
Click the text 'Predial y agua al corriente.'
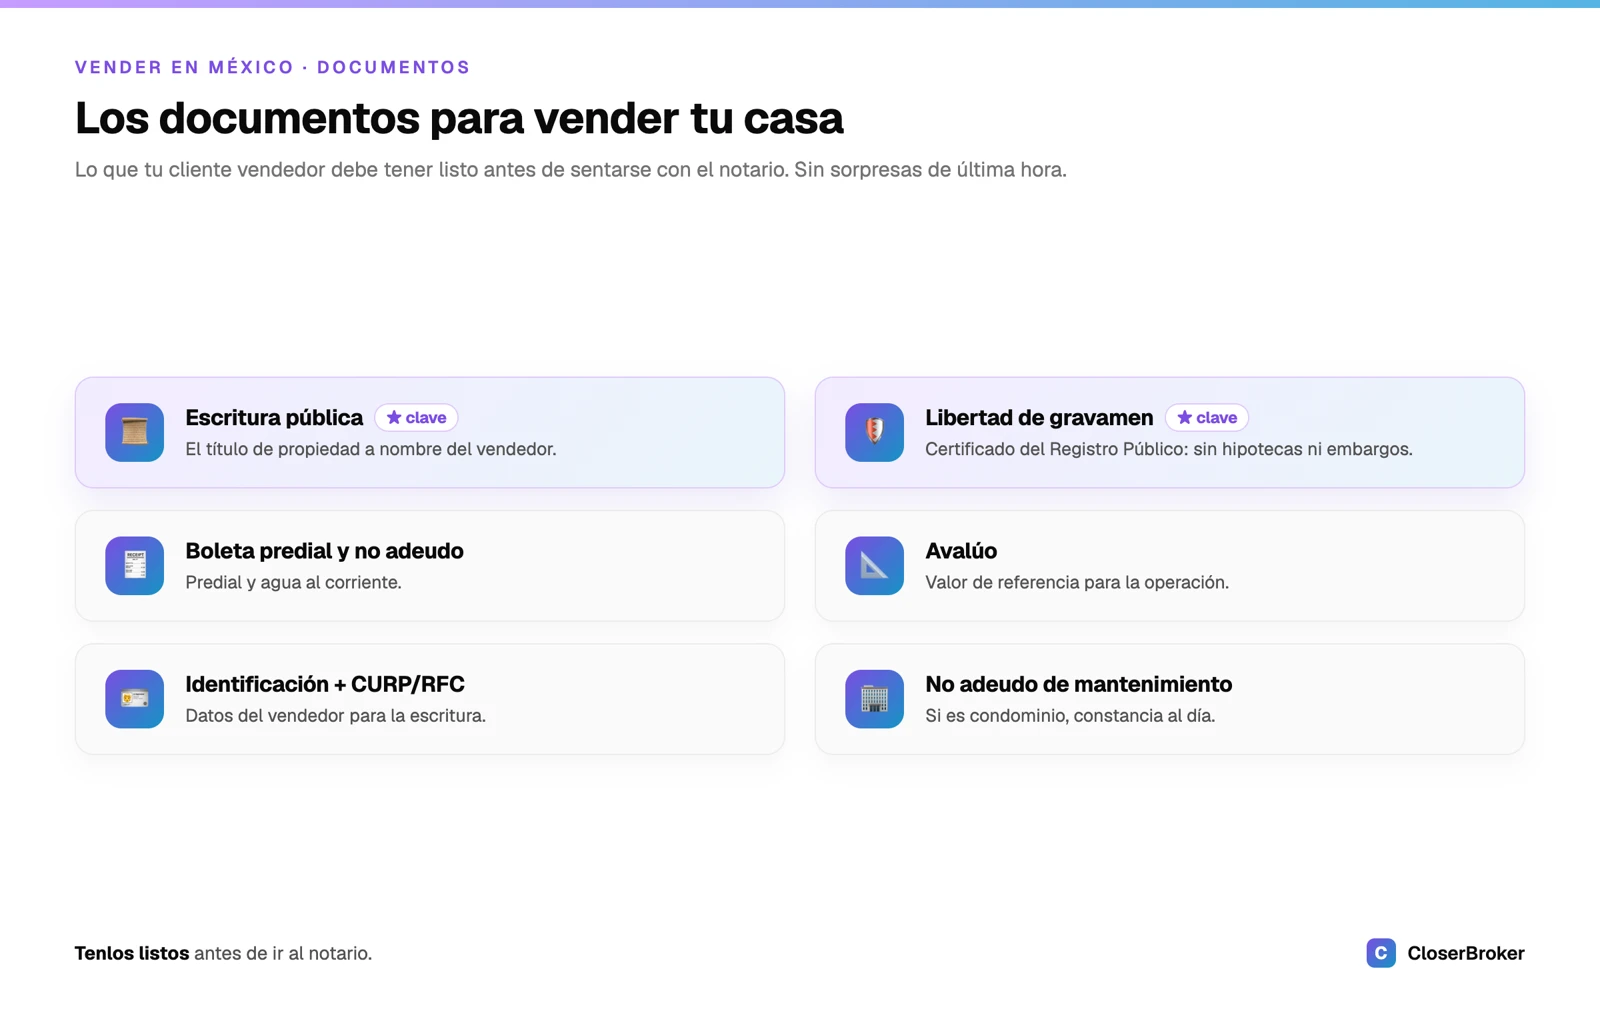coord(293,582)
